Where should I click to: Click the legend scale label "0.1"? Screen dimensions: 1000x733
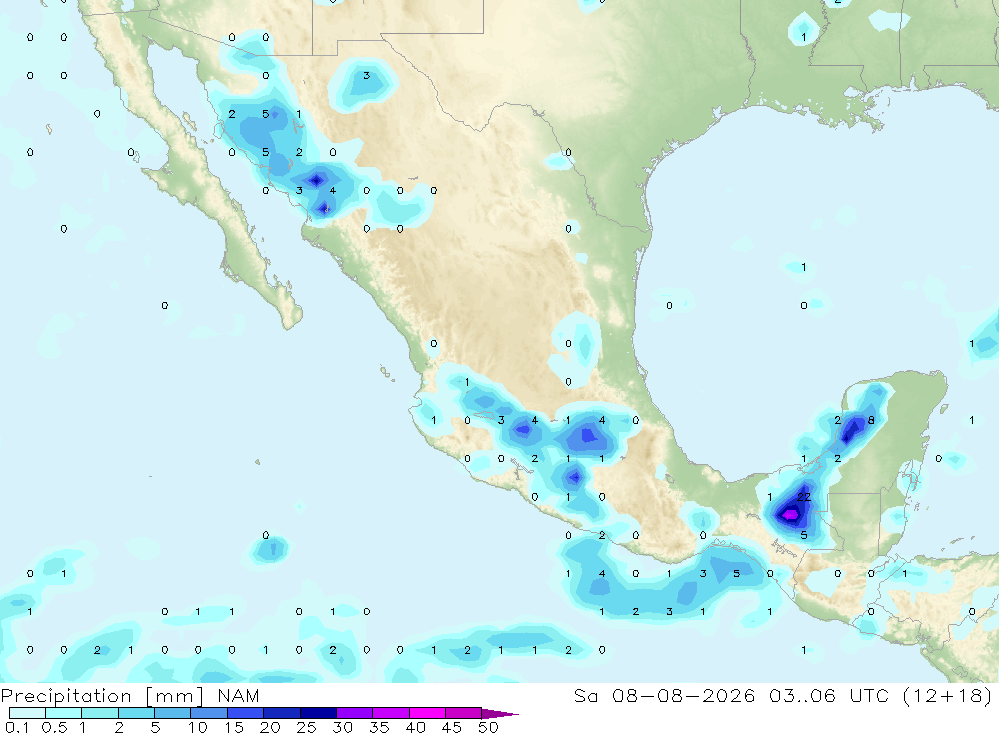(x=17, y=727)
